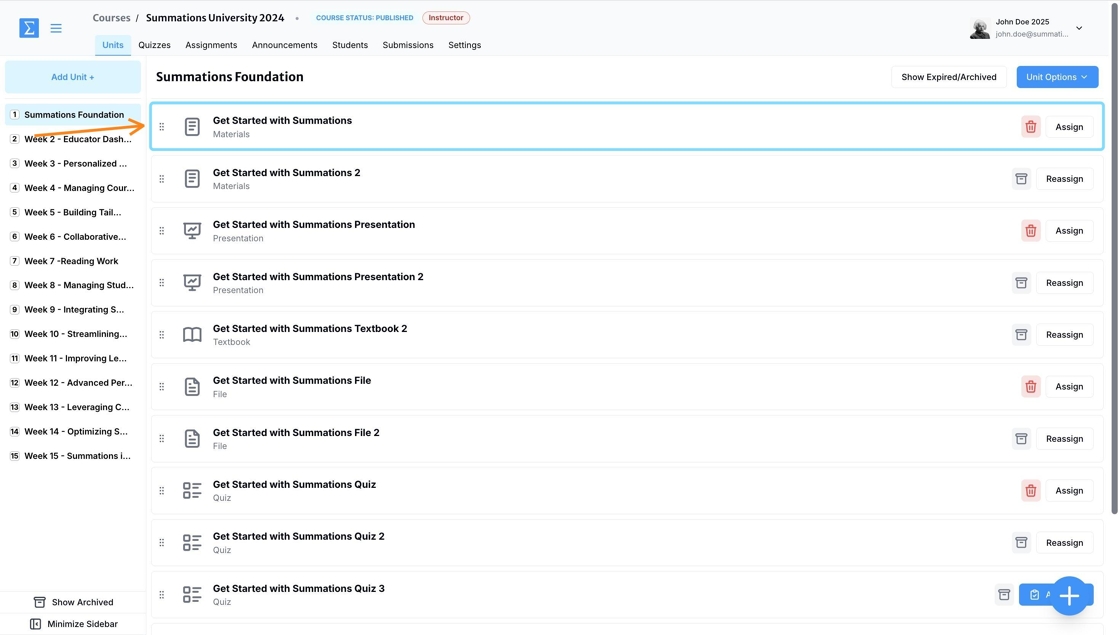Select Week 3 - Personalized unit
This screenshot has width=1120, height=635.
[x=73, y=164]
